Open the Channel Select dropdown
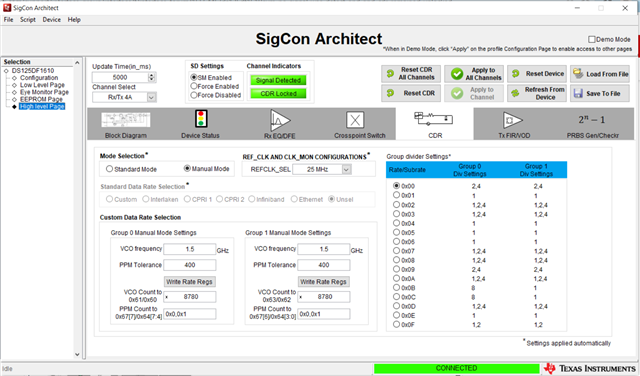This screenshot has width=640, height=376. point(151,97)
